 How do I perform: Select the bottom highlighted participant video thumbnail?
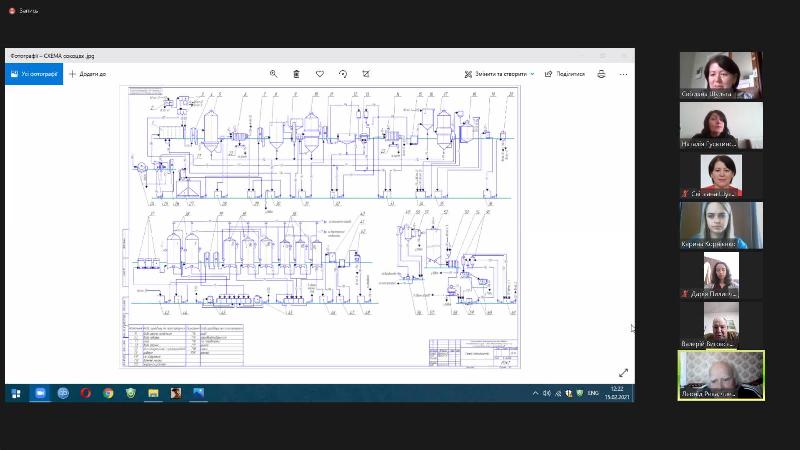pyautogui.click(x=720, y=375)
